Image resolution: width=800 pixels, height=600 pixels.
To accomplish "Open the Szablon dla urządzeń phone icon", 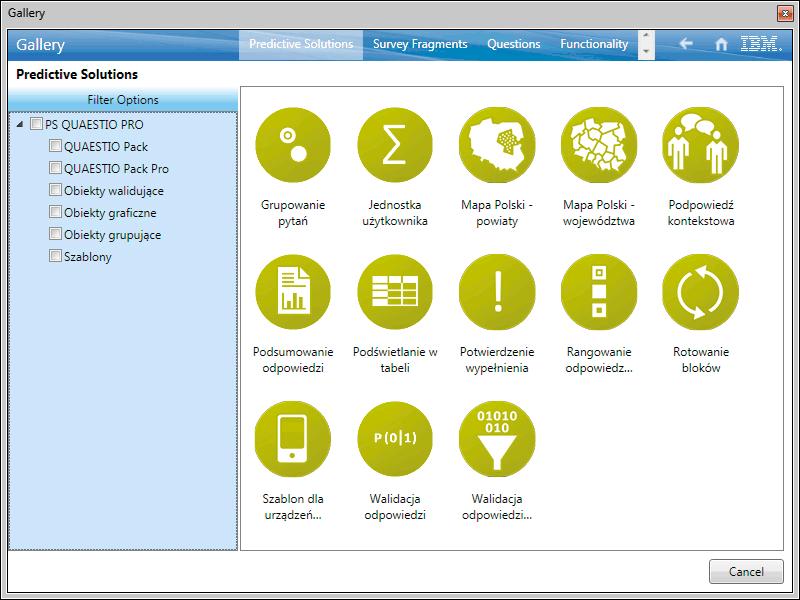I will (293, 439).
